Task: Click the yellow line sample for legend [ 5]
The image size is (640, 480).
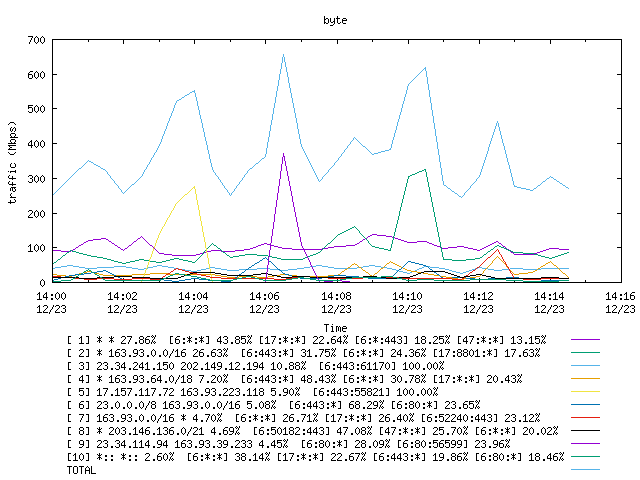Action: click(585, 392)
